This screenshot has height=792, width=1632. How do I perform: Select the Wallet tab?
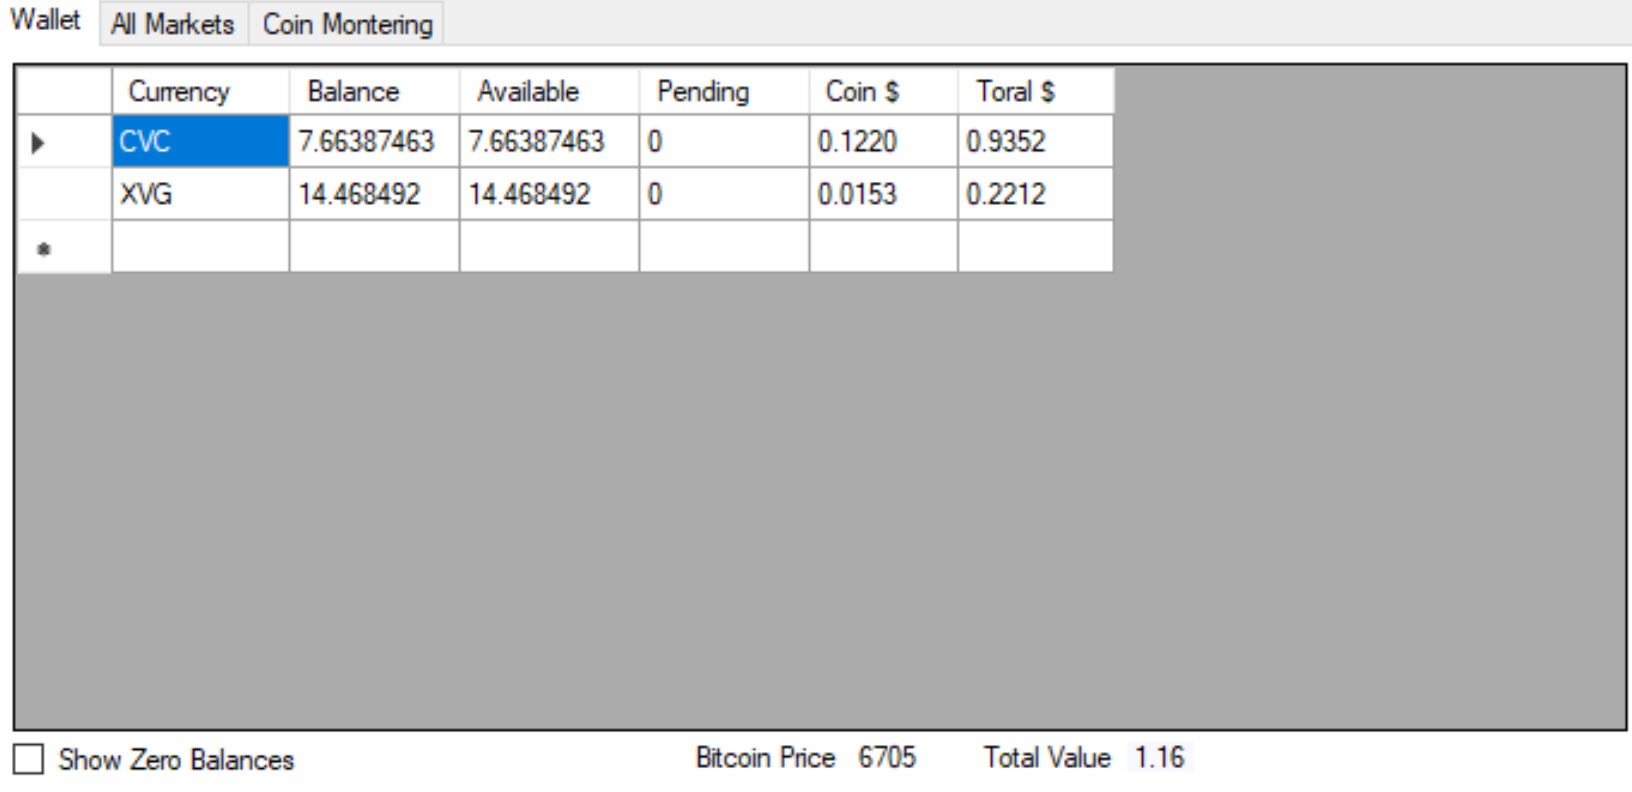[x=46, y=21]
